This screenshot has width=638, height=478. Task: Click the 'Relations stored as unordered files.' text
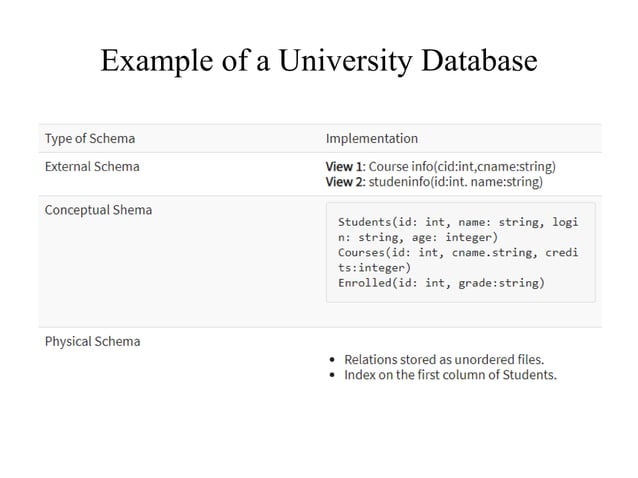(444, 359)
